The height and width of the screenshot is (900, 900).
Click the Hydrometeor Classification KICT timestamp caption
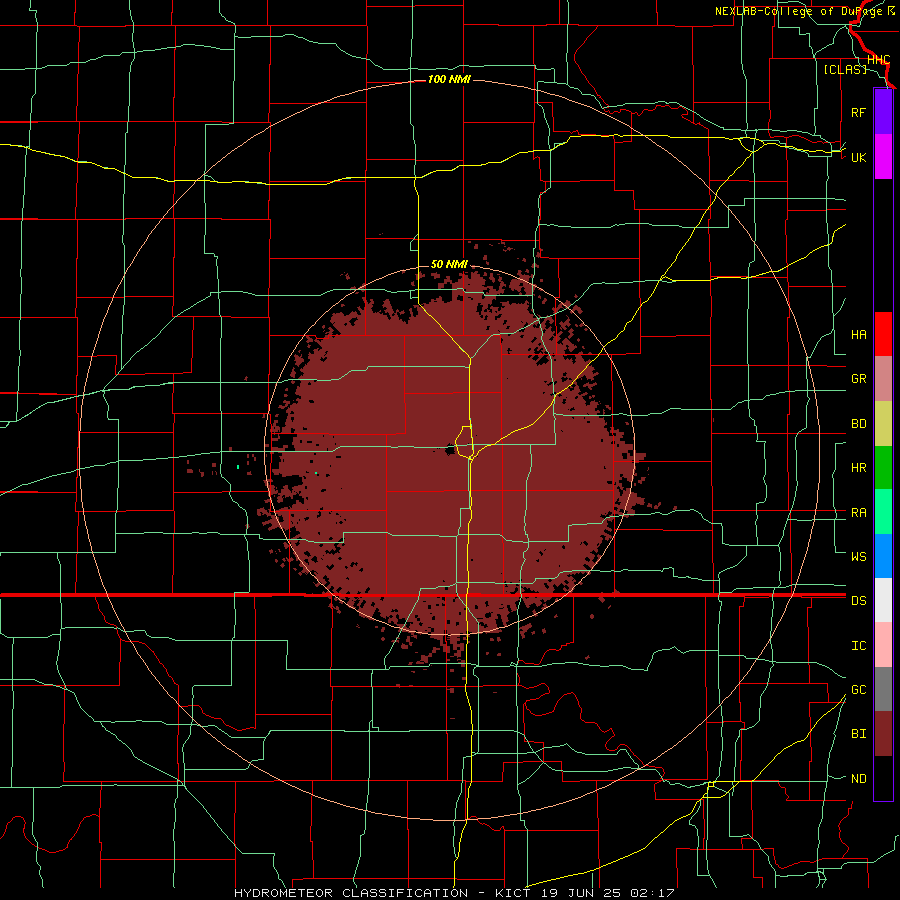(x=454, y=893)
